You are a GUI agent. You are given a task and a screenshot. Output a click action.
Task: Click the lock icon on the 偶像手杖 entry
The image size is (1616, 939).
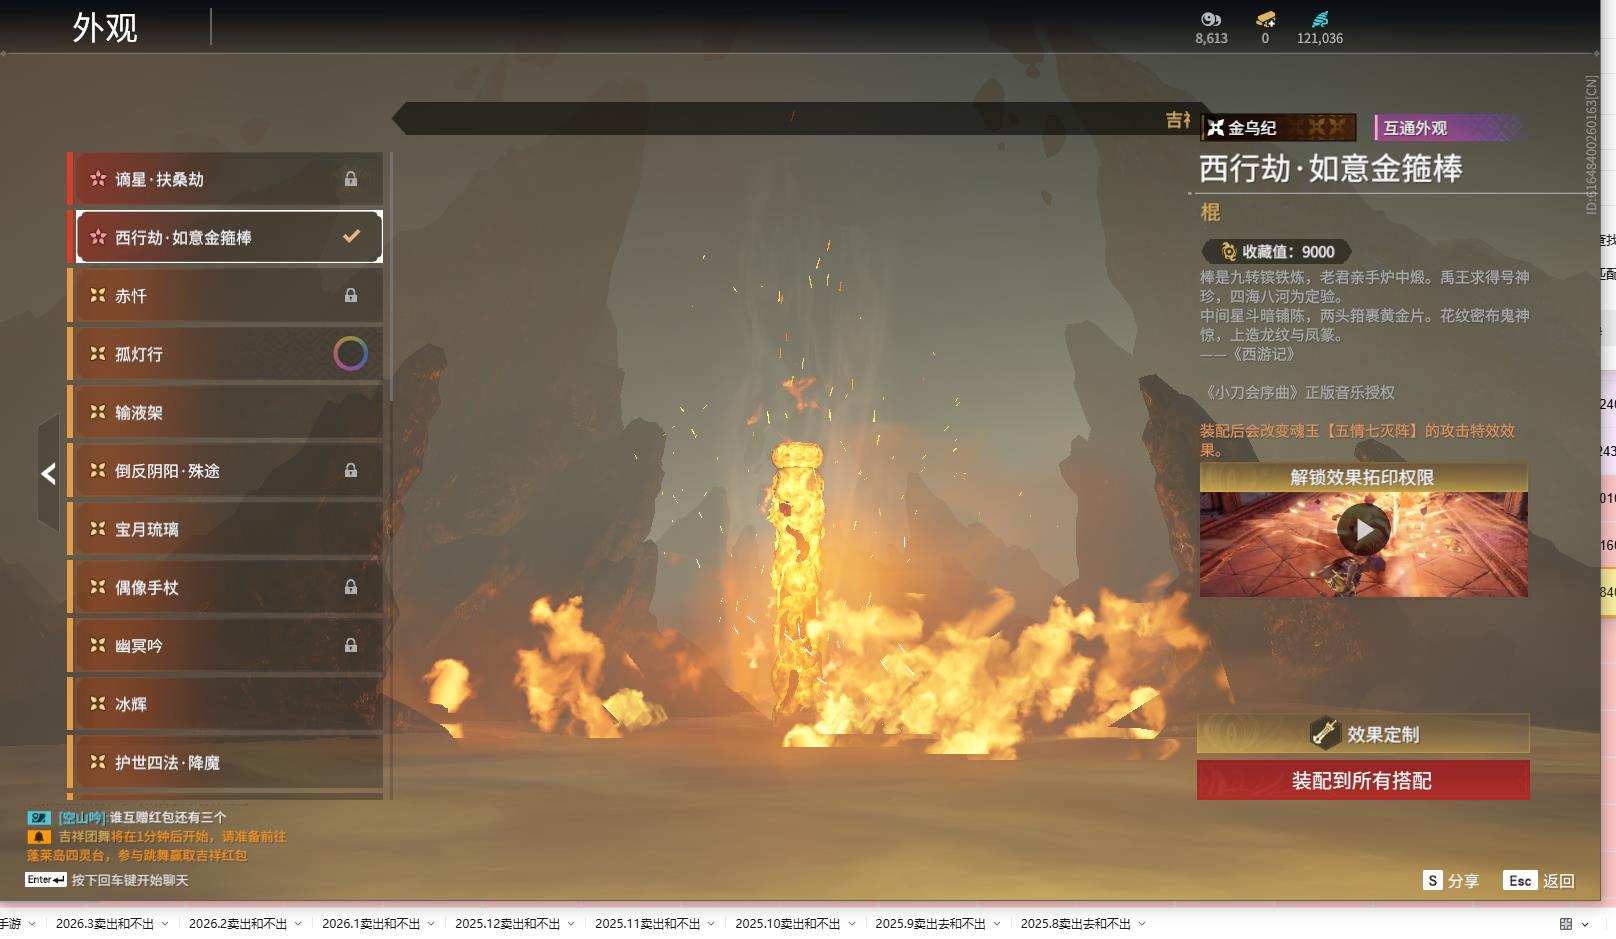point(351,588)
